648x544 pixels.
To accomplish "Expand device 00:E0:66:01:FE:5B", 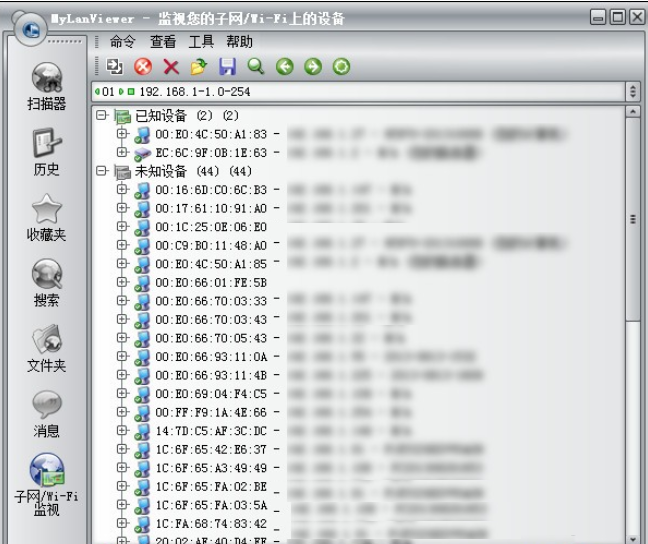I will pos(122,282).
